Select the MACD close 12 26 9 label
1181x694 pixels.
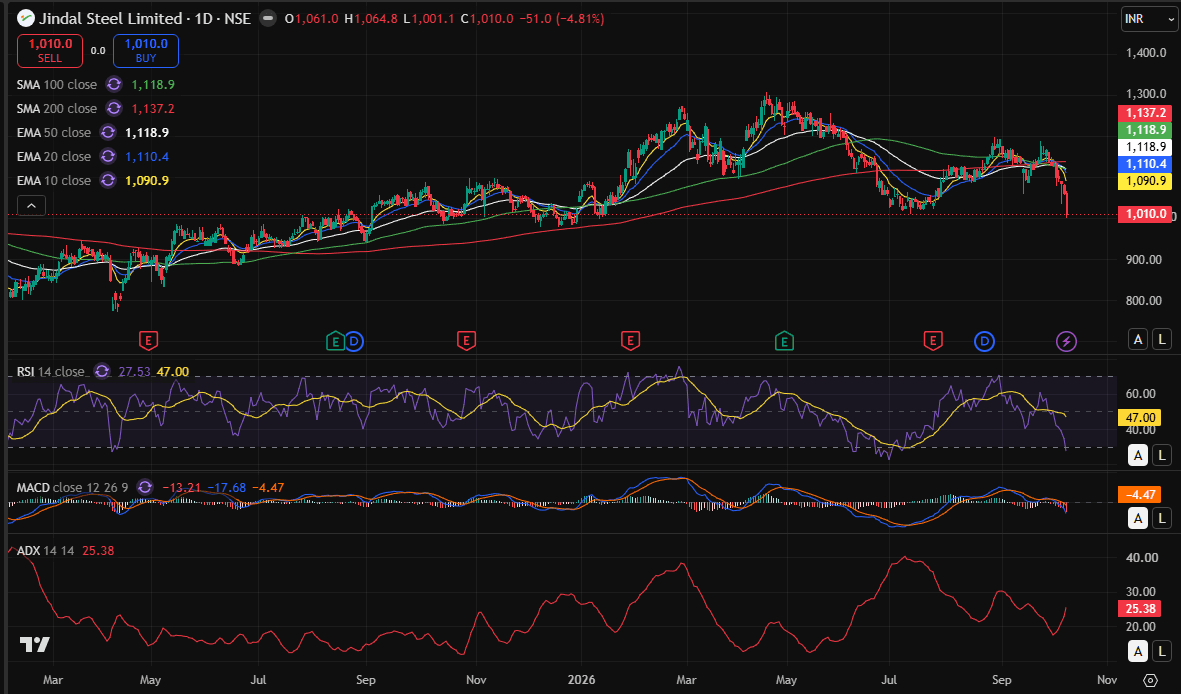pos(72,488)
